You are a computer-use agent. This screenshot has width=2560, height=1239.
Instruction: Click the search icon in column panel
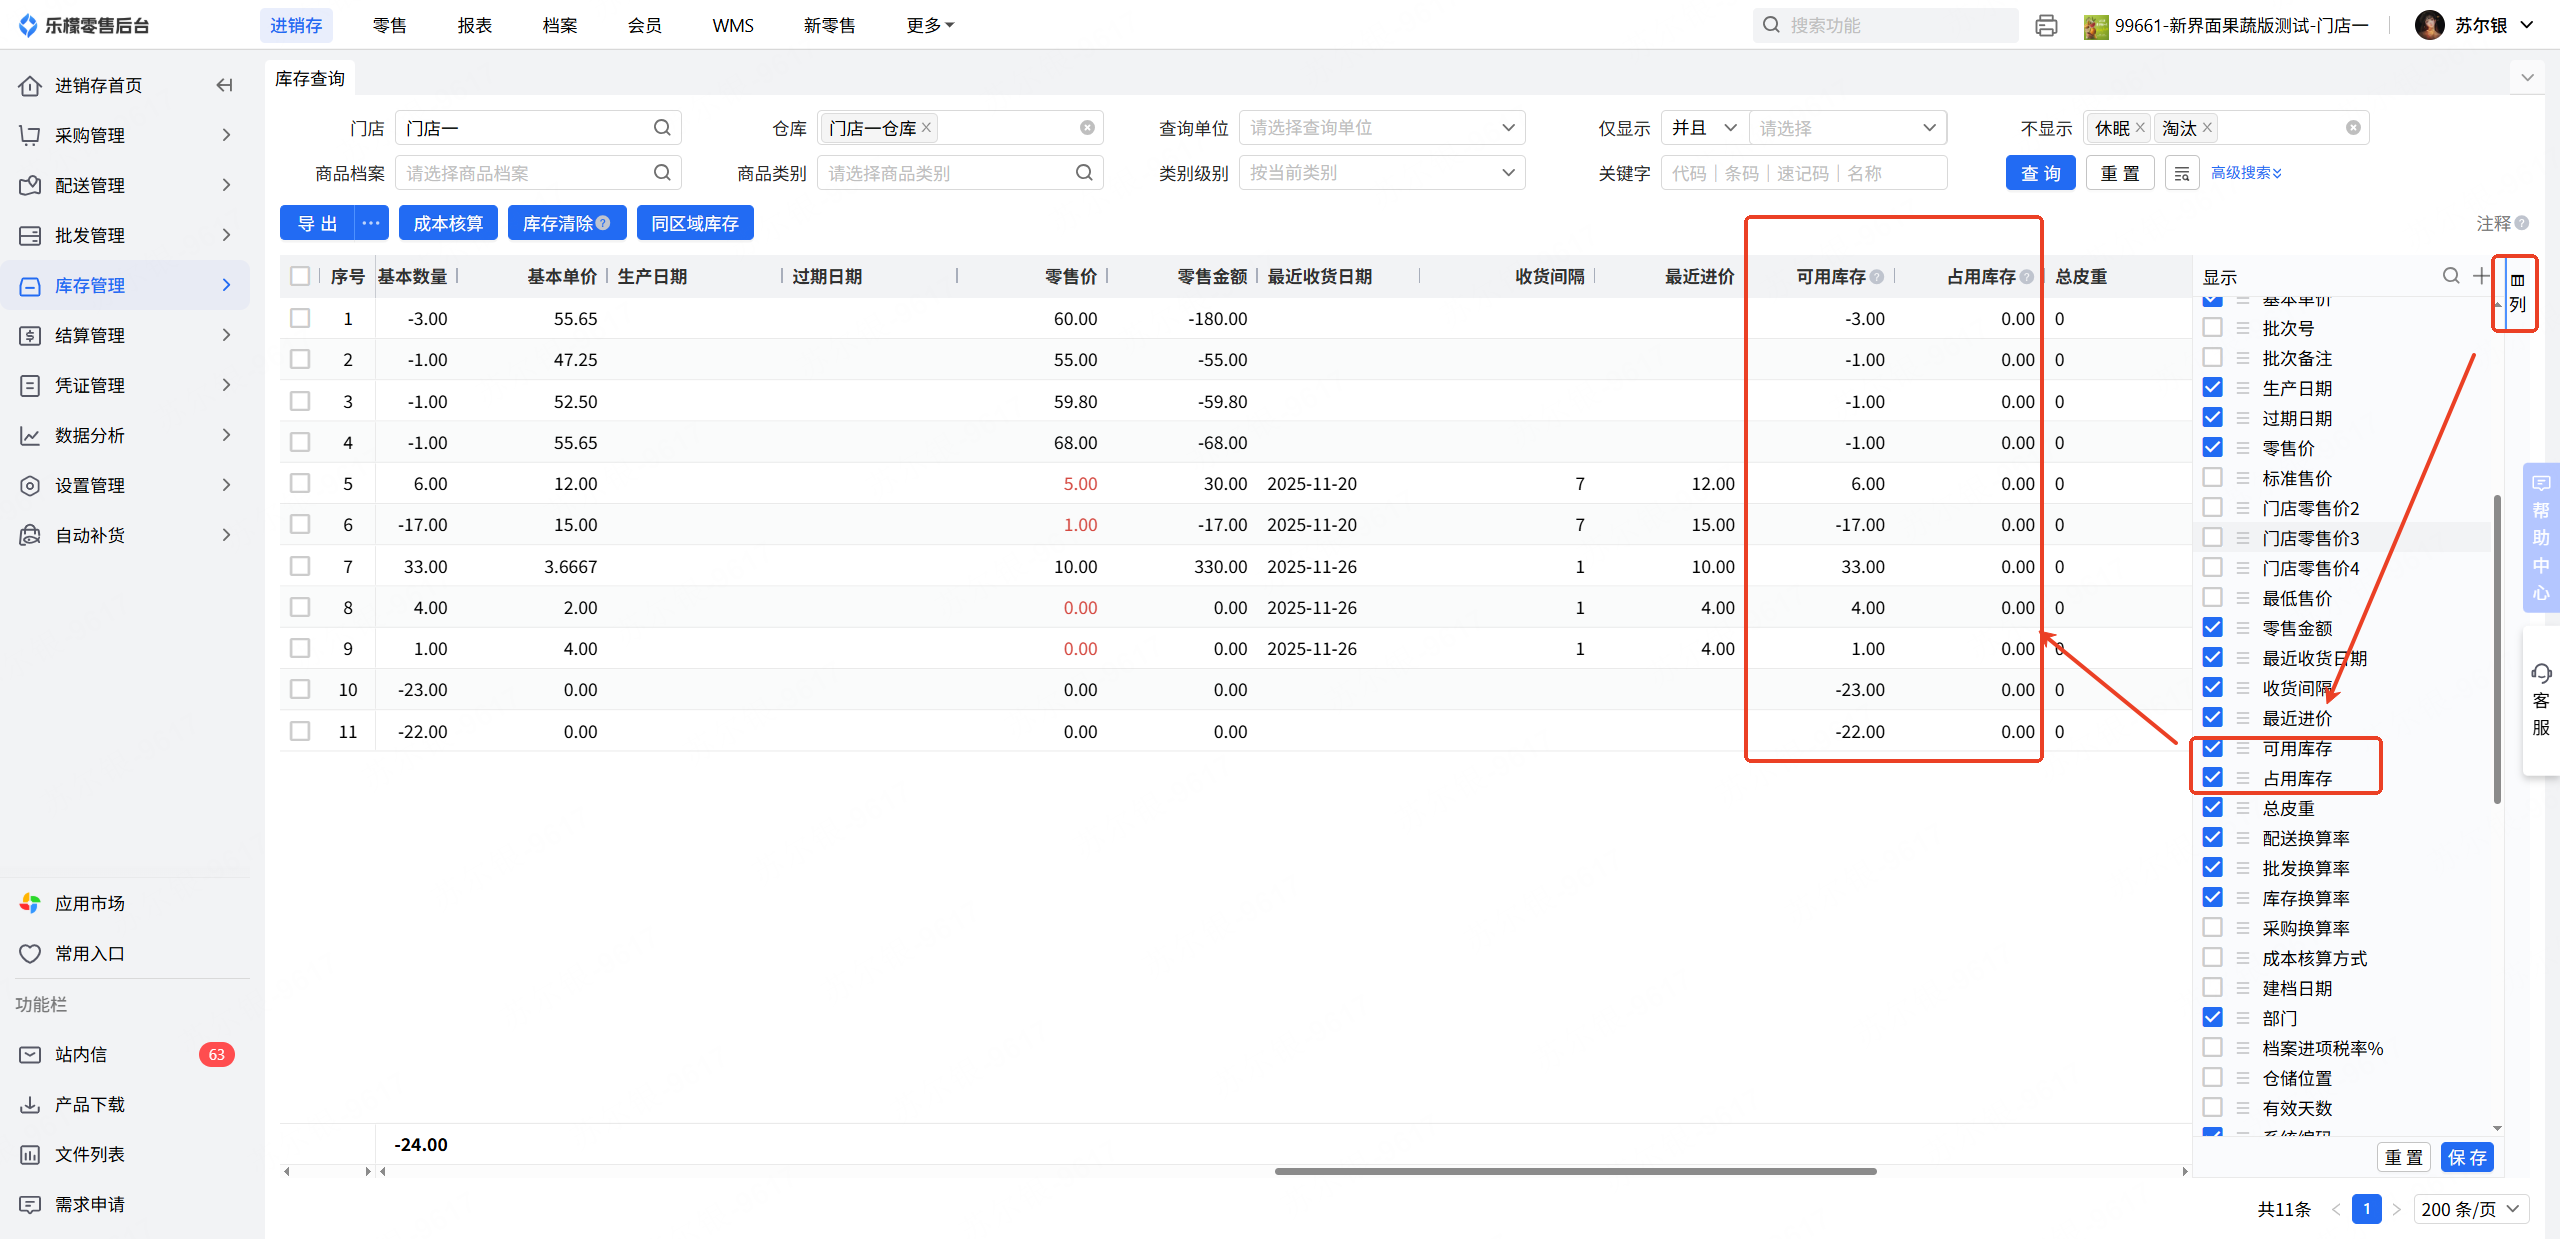[2451, 276]
